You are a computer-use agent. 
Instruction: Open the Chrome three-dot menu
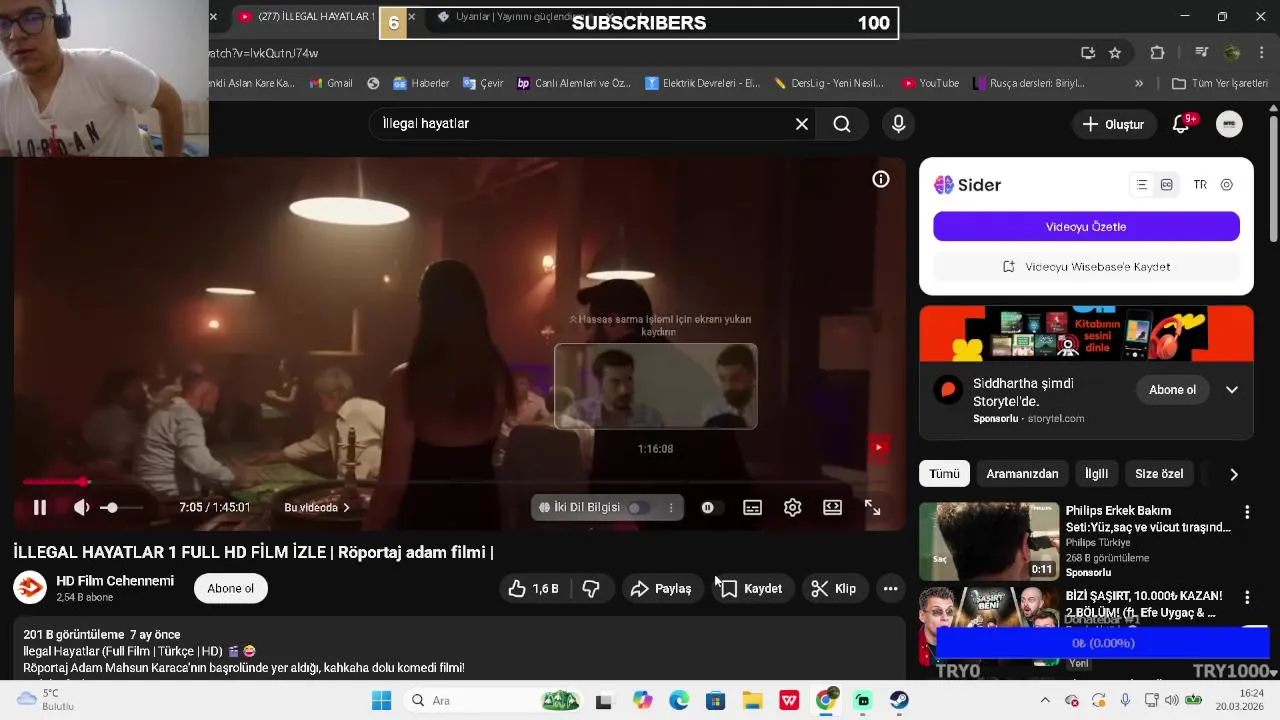pos(1261,53)
